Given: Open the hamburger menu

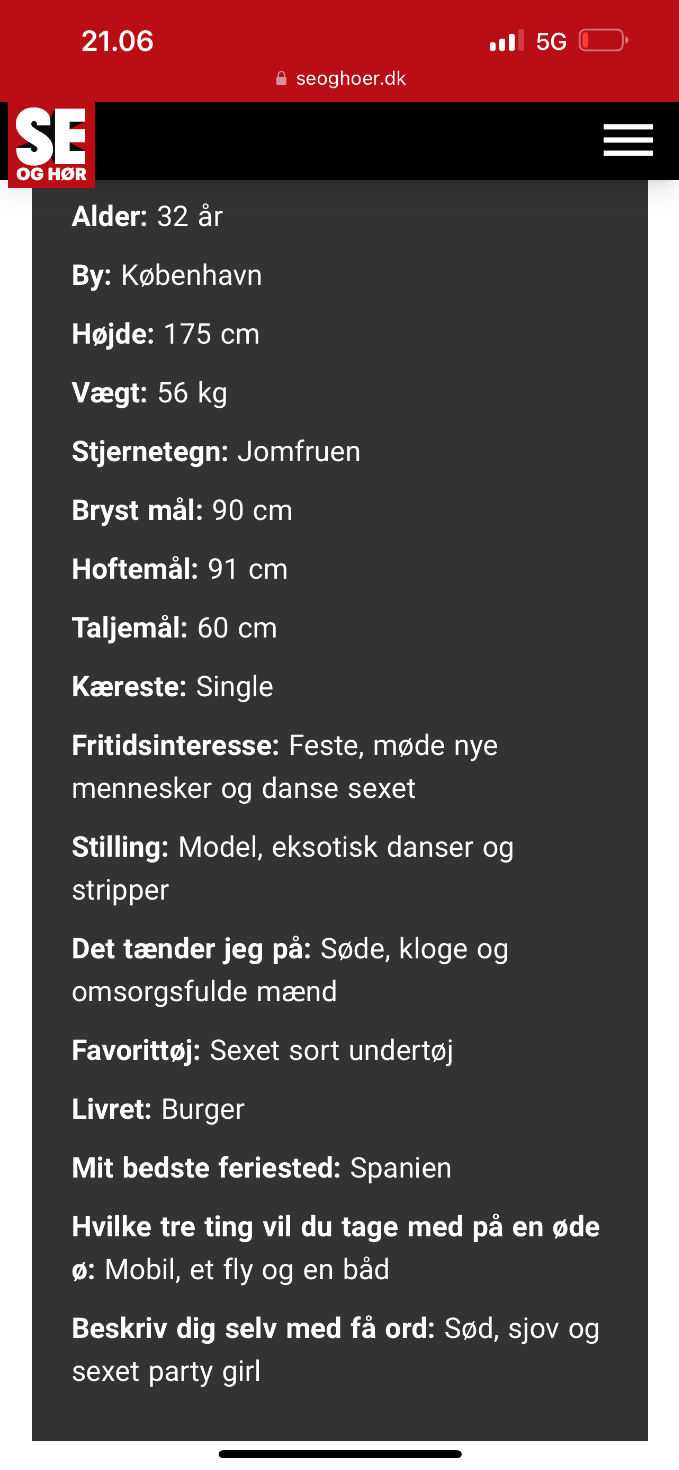Looking at the screenshot, I should [x=628, y=140].
